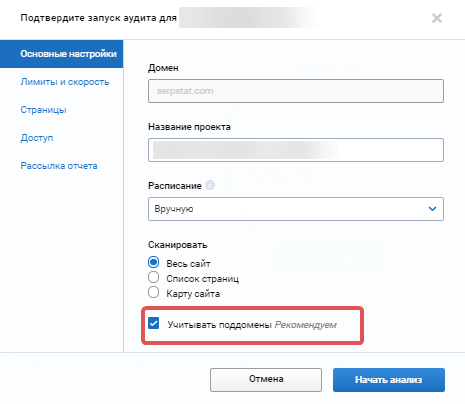Click the Весь сайт option label text
The width and height of the screenshot is (465, 404).
(x=188, y=264)
